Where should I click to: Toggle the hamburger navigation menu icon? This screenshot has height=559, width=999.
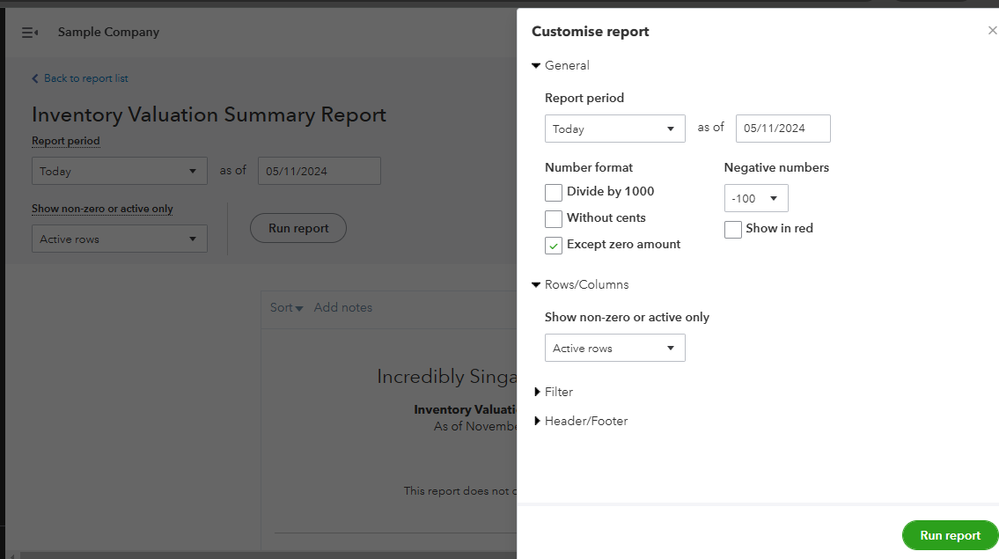coord(30,32)
